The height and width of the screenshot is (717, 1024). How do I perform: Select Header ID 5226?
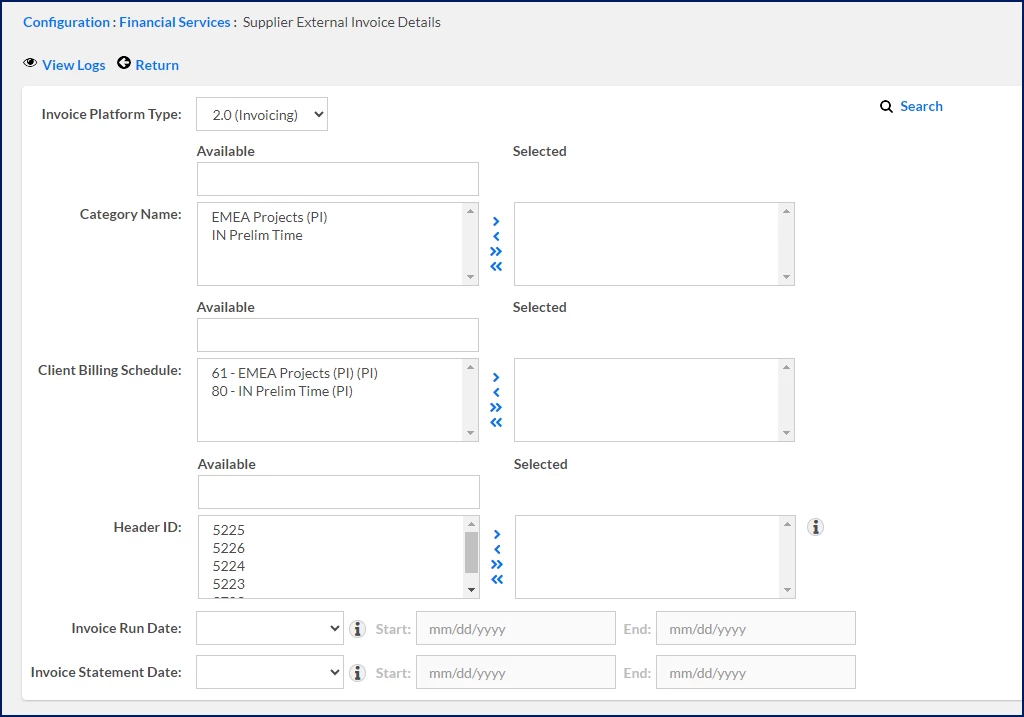pyautogui.click(x=229, y=548)
